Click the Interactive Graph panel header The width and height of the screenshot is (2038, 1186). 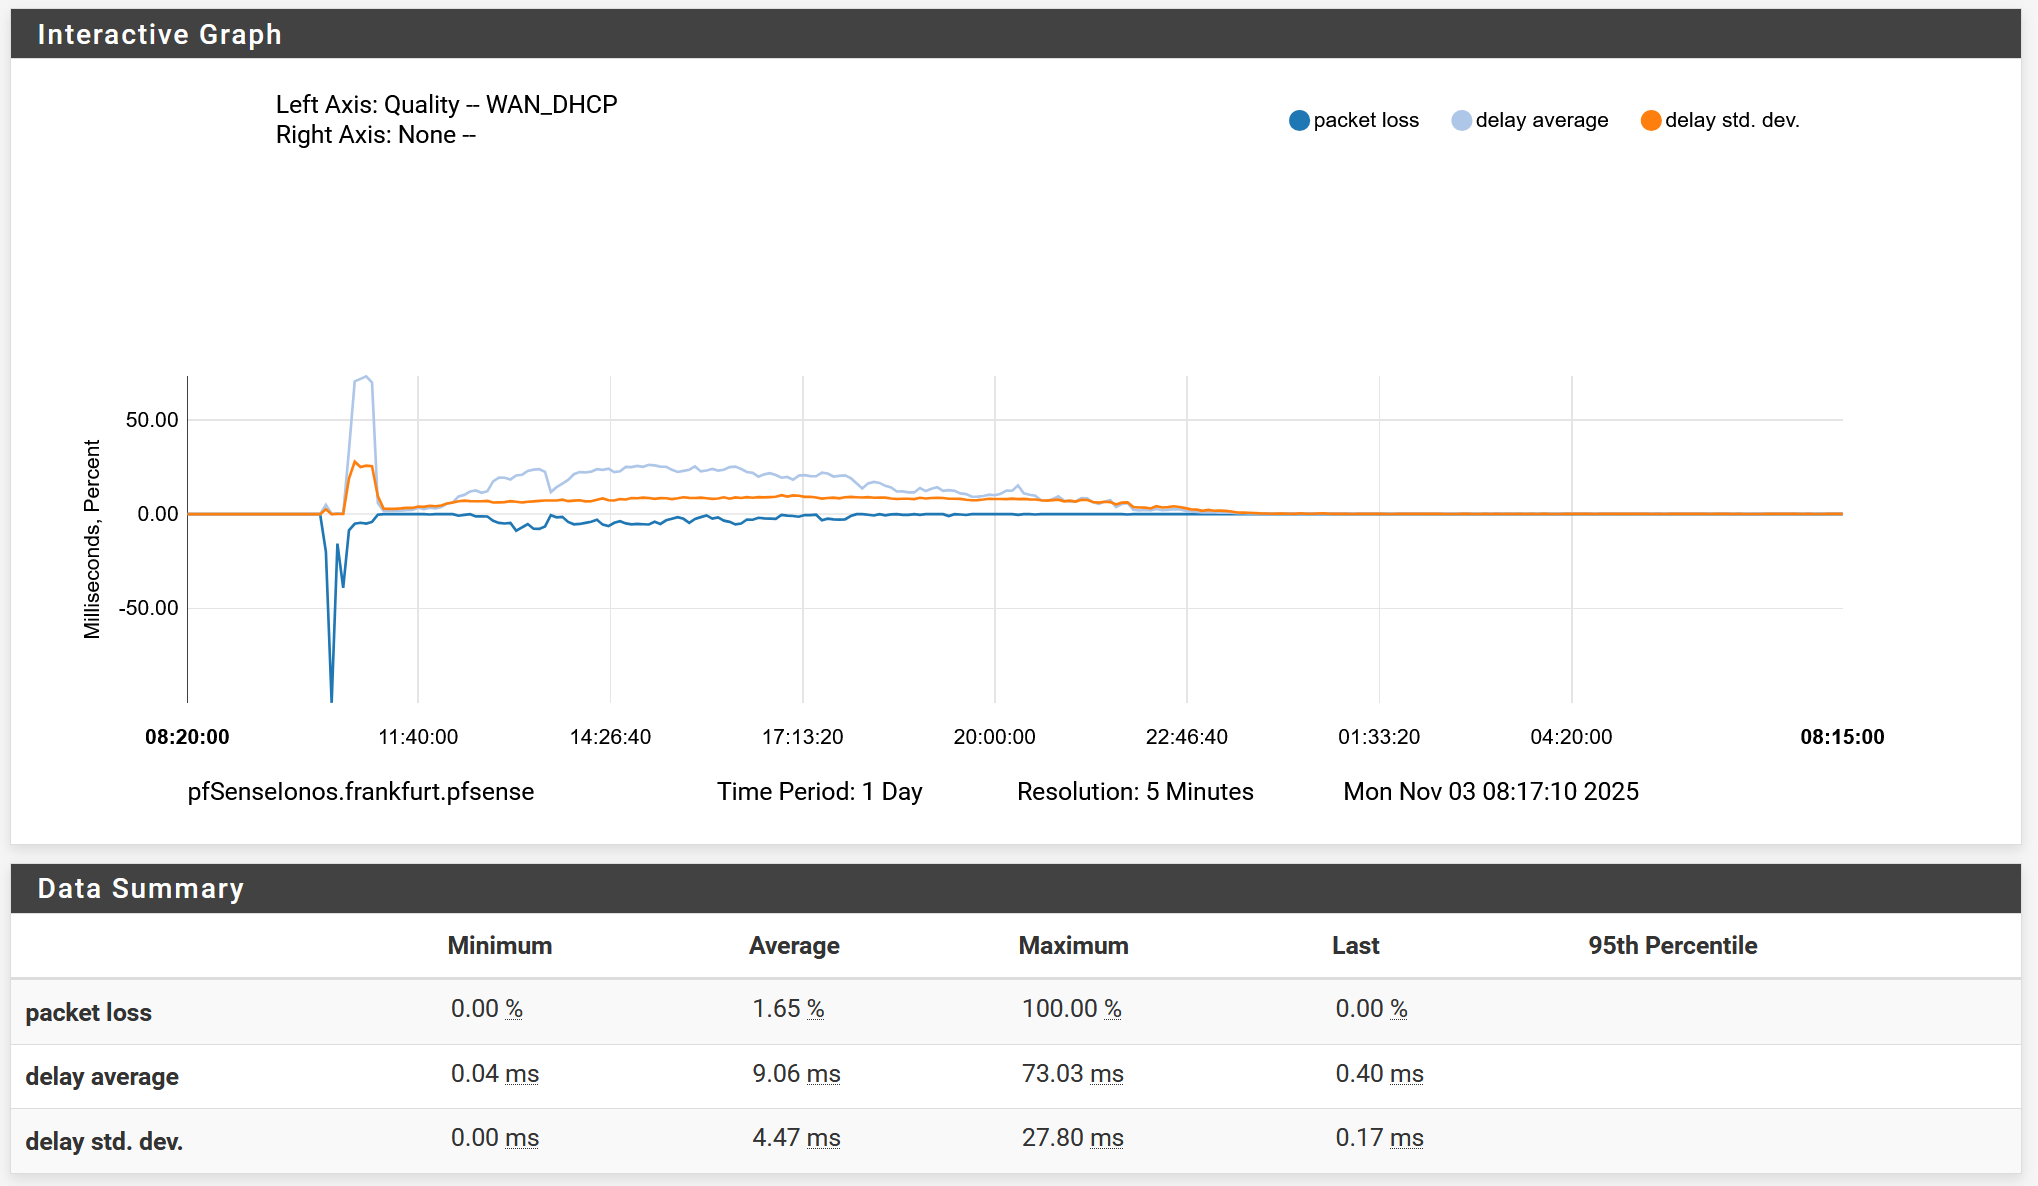point(160,34)
